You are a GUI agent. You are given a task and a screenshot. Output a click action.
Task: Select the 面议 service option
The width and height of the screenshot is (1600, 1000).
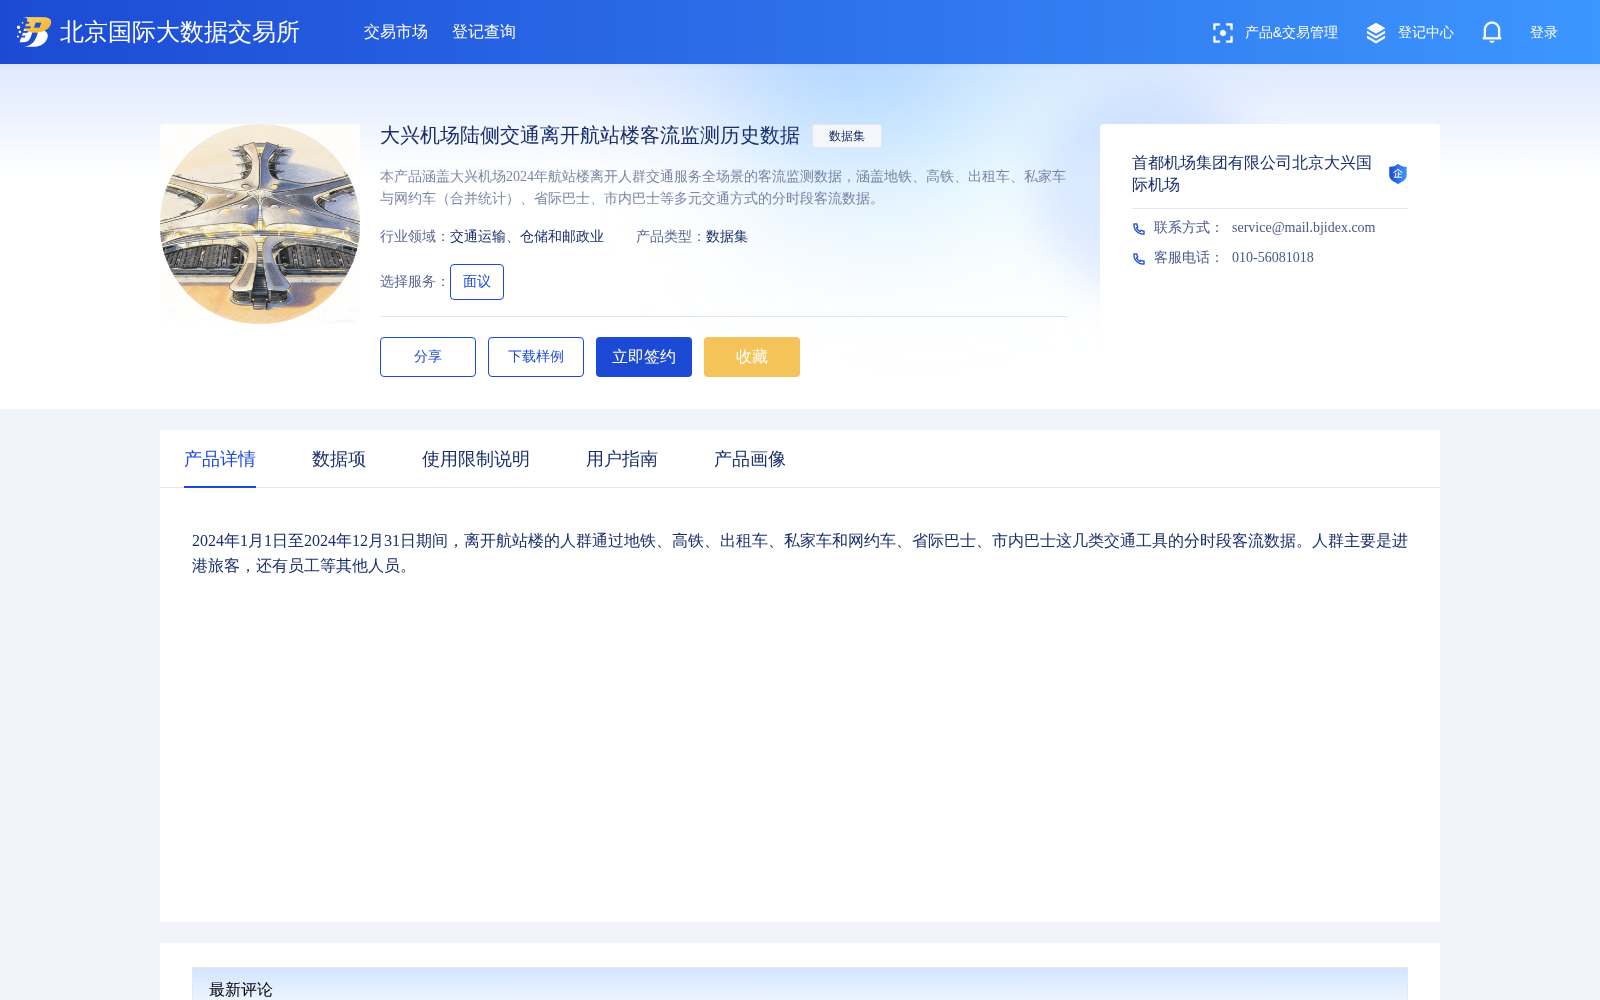tap(477, 282)
